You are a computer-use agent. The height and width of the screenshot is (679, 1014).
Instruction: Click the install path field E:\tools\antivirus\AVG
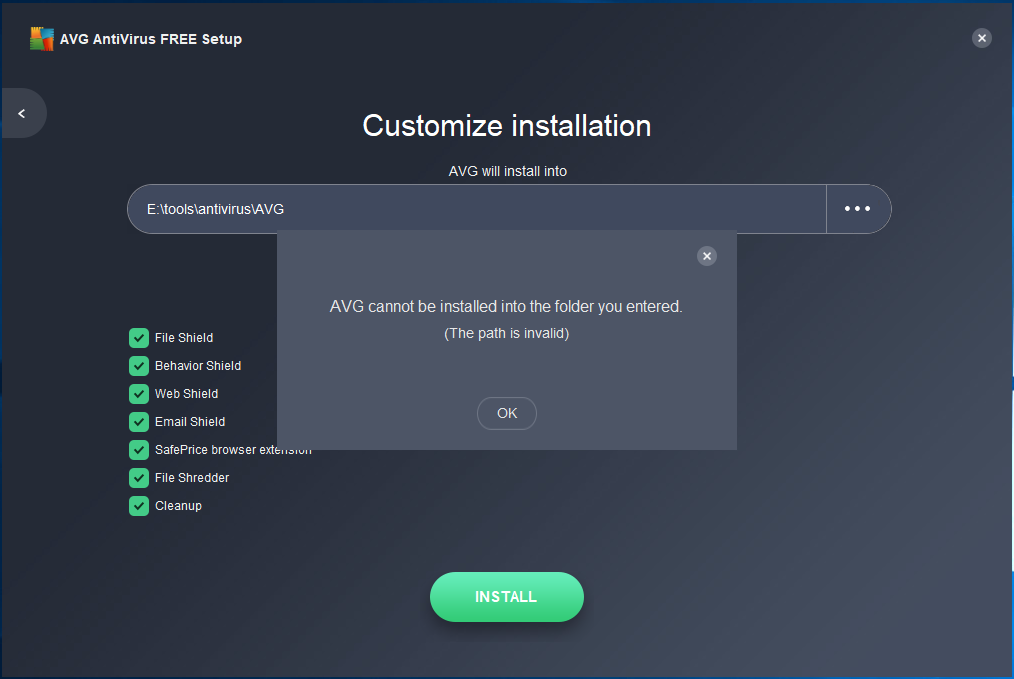[x=477, y=209]
